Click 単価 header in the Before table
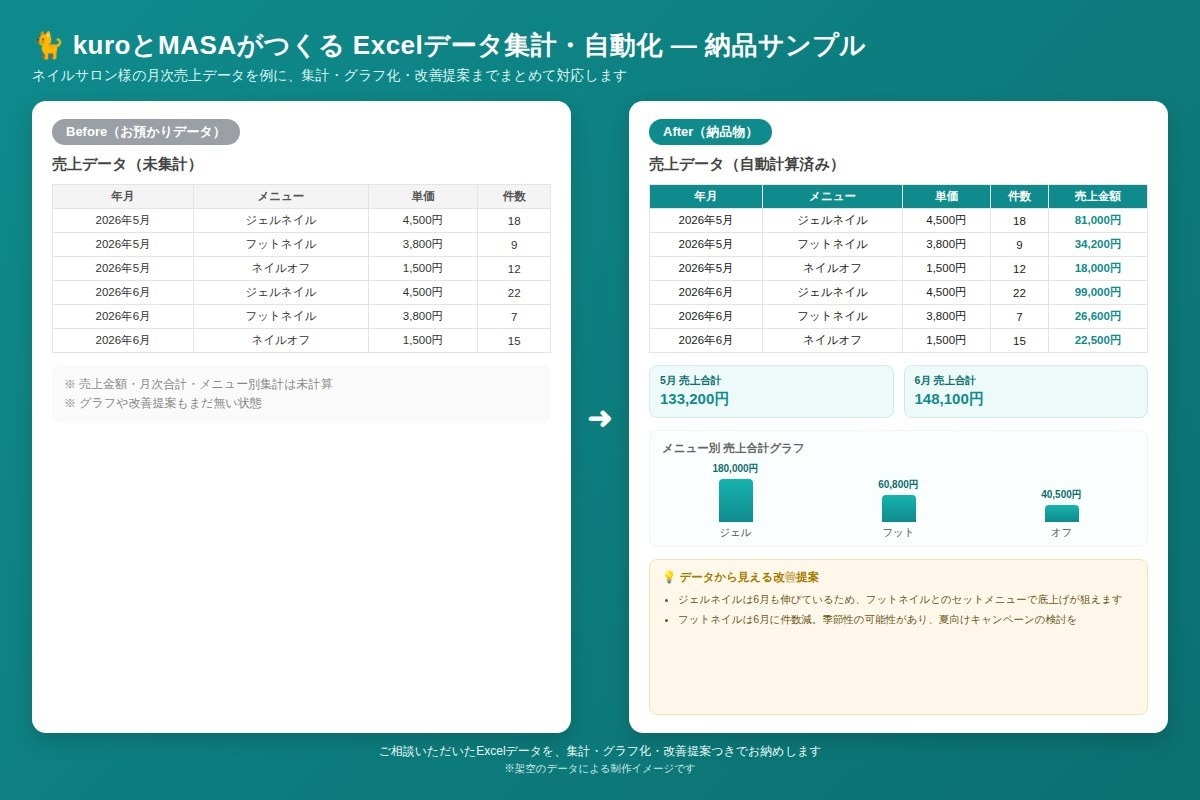 [423, 196]
